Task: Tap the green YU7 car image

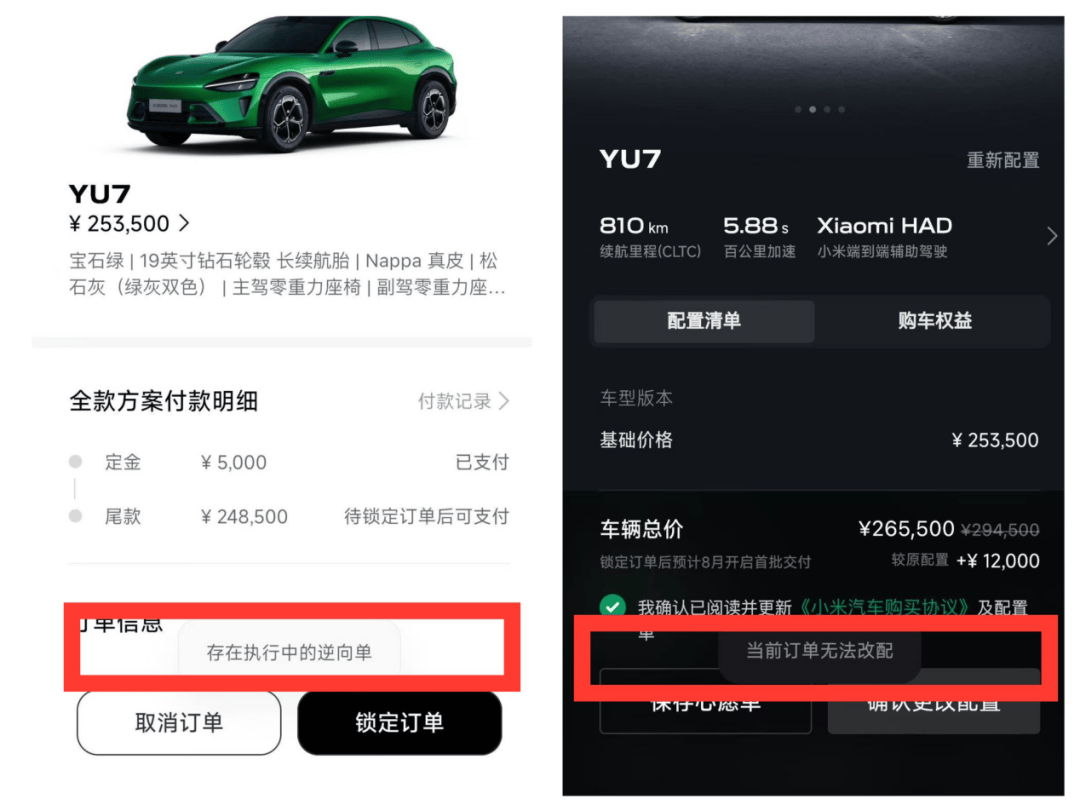Action: click(x=291, y=83)
